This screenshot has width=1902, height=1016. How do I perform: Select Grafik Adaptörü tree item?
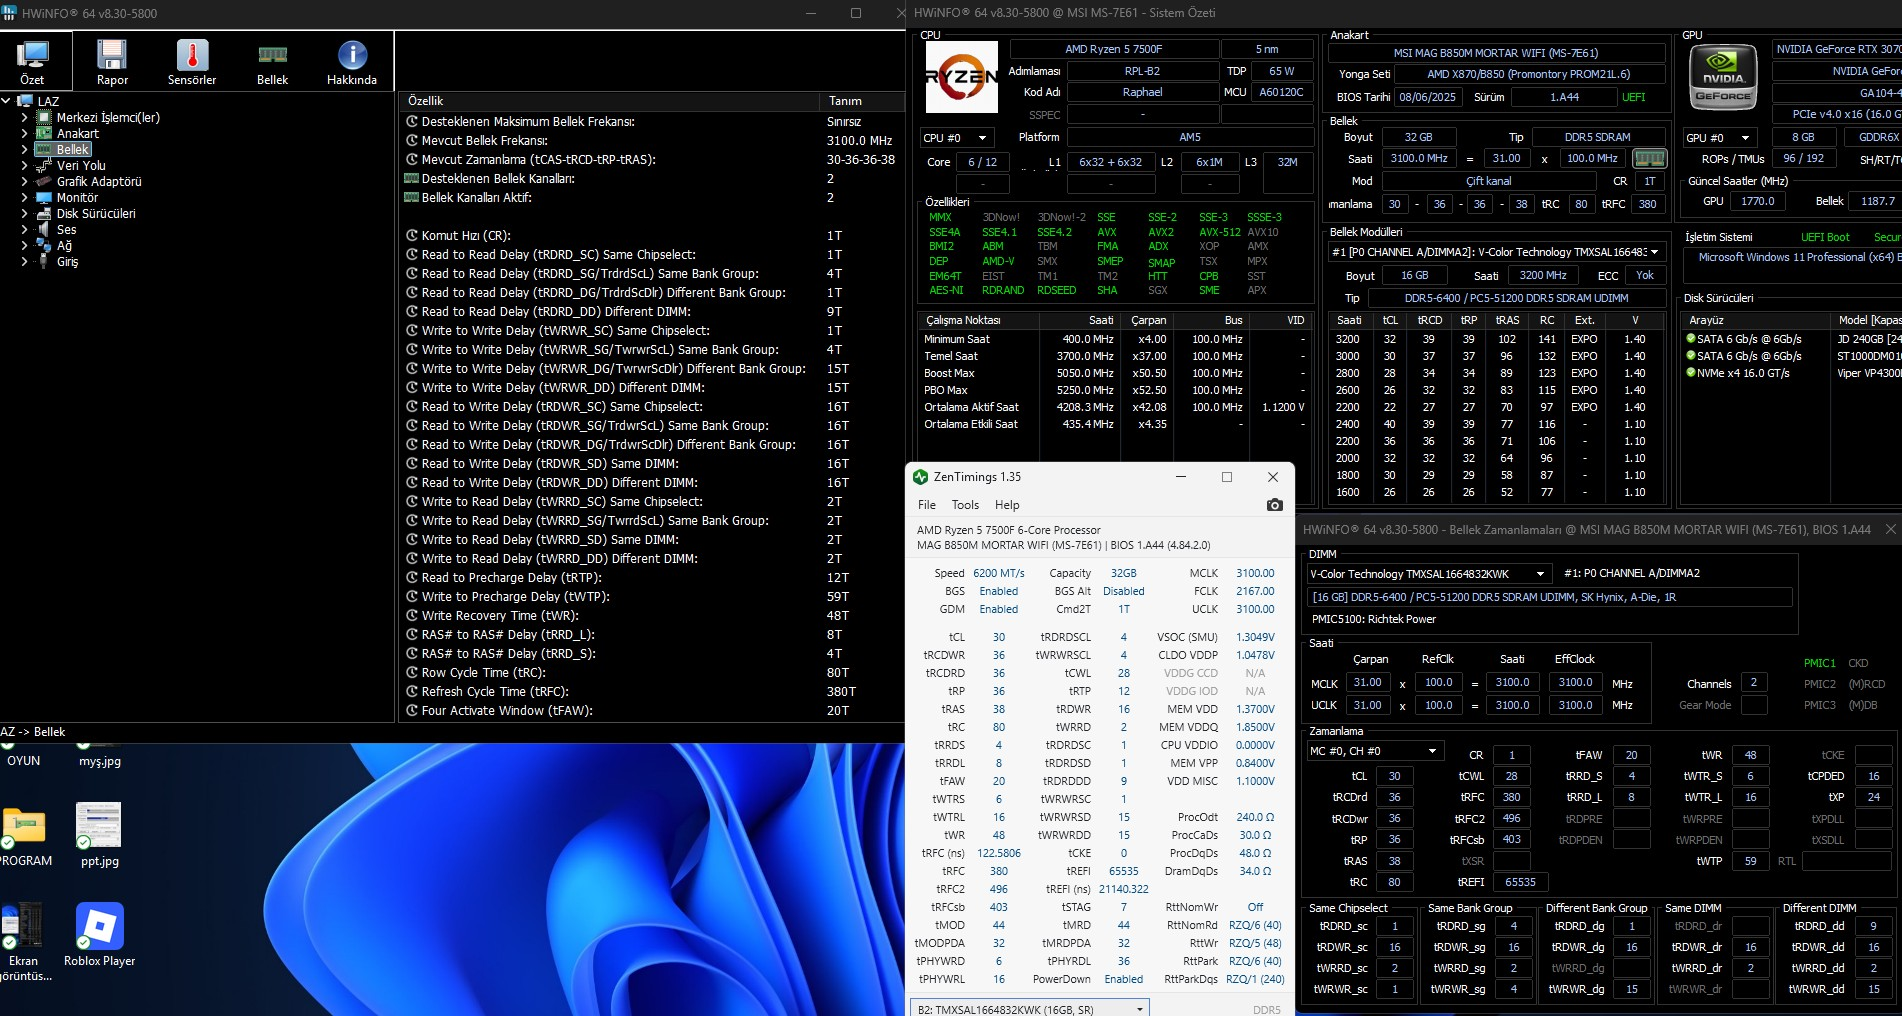coord(98,181)
